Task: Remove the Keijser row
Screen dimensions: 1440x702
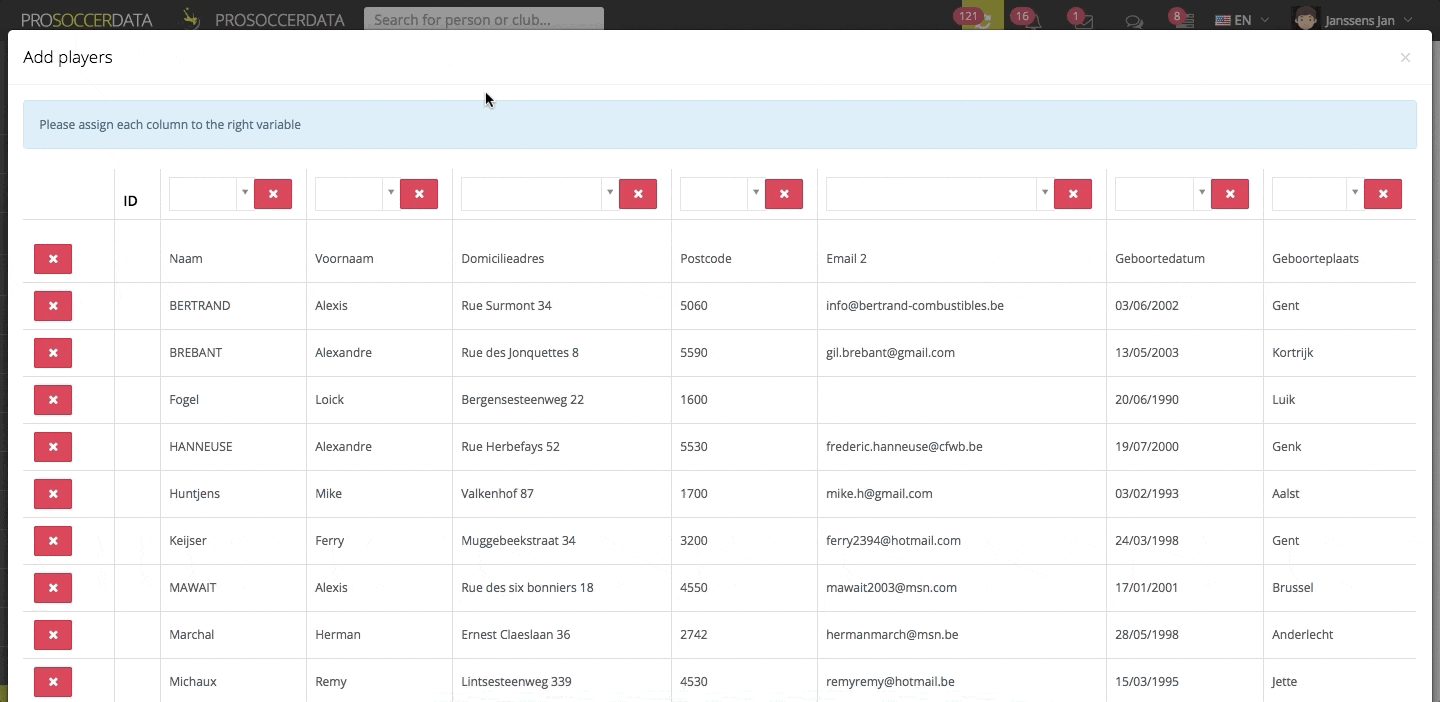Action: [53, 541]
